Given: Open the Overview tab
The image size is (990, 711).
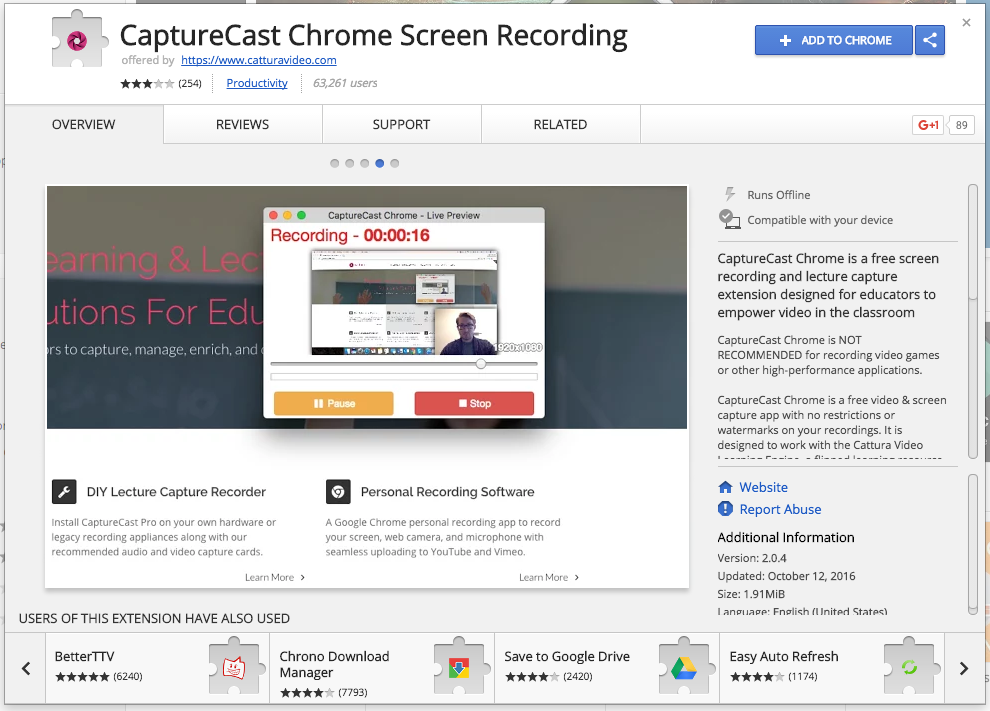Looking at the screenshot, I should click(x=84, y=124).
